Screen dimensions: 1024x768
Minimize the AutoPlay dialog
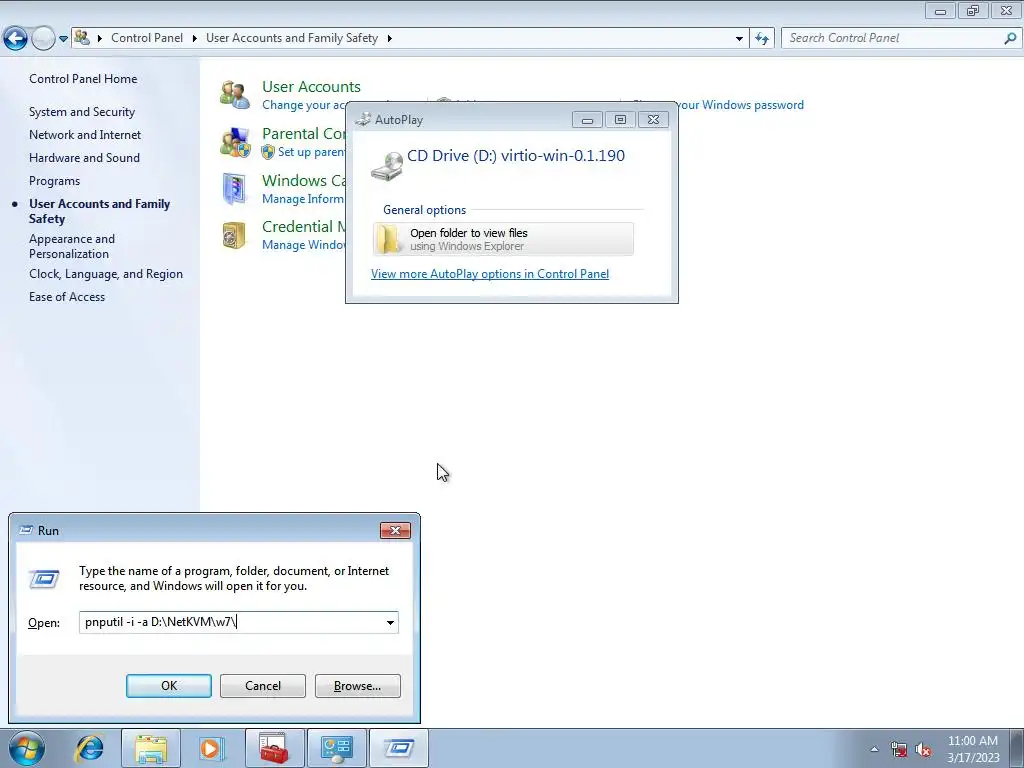pos(587,120)
